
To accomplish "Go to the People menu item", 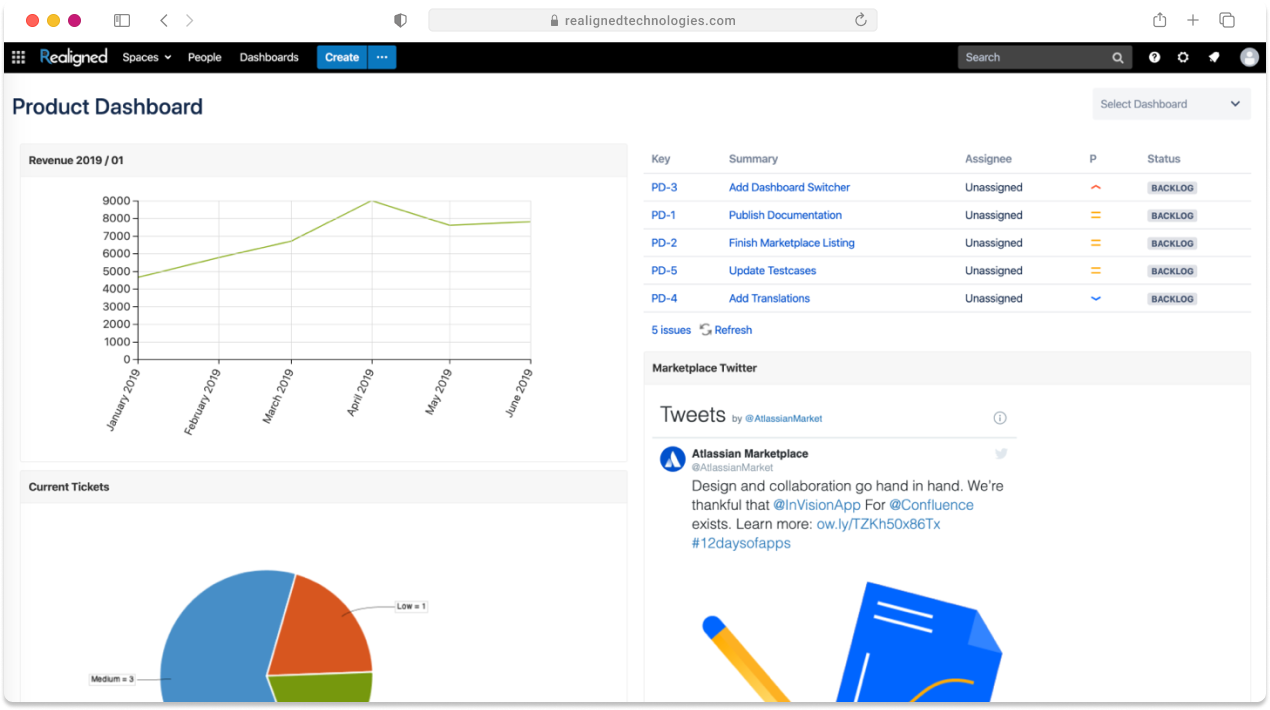I will click(x=204, y=57).
